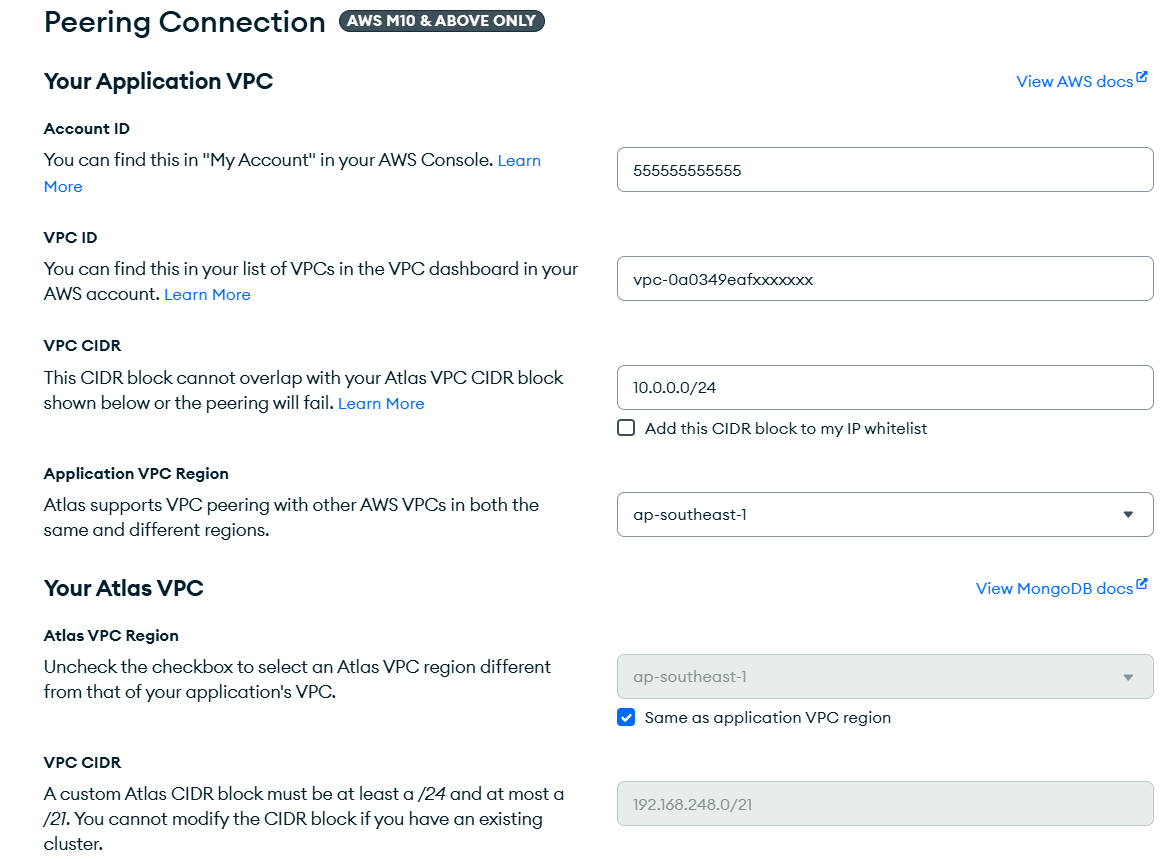
Task: Focus the application VPC CIDR 10.0.0.0/24 field
Action: [885, 388]
